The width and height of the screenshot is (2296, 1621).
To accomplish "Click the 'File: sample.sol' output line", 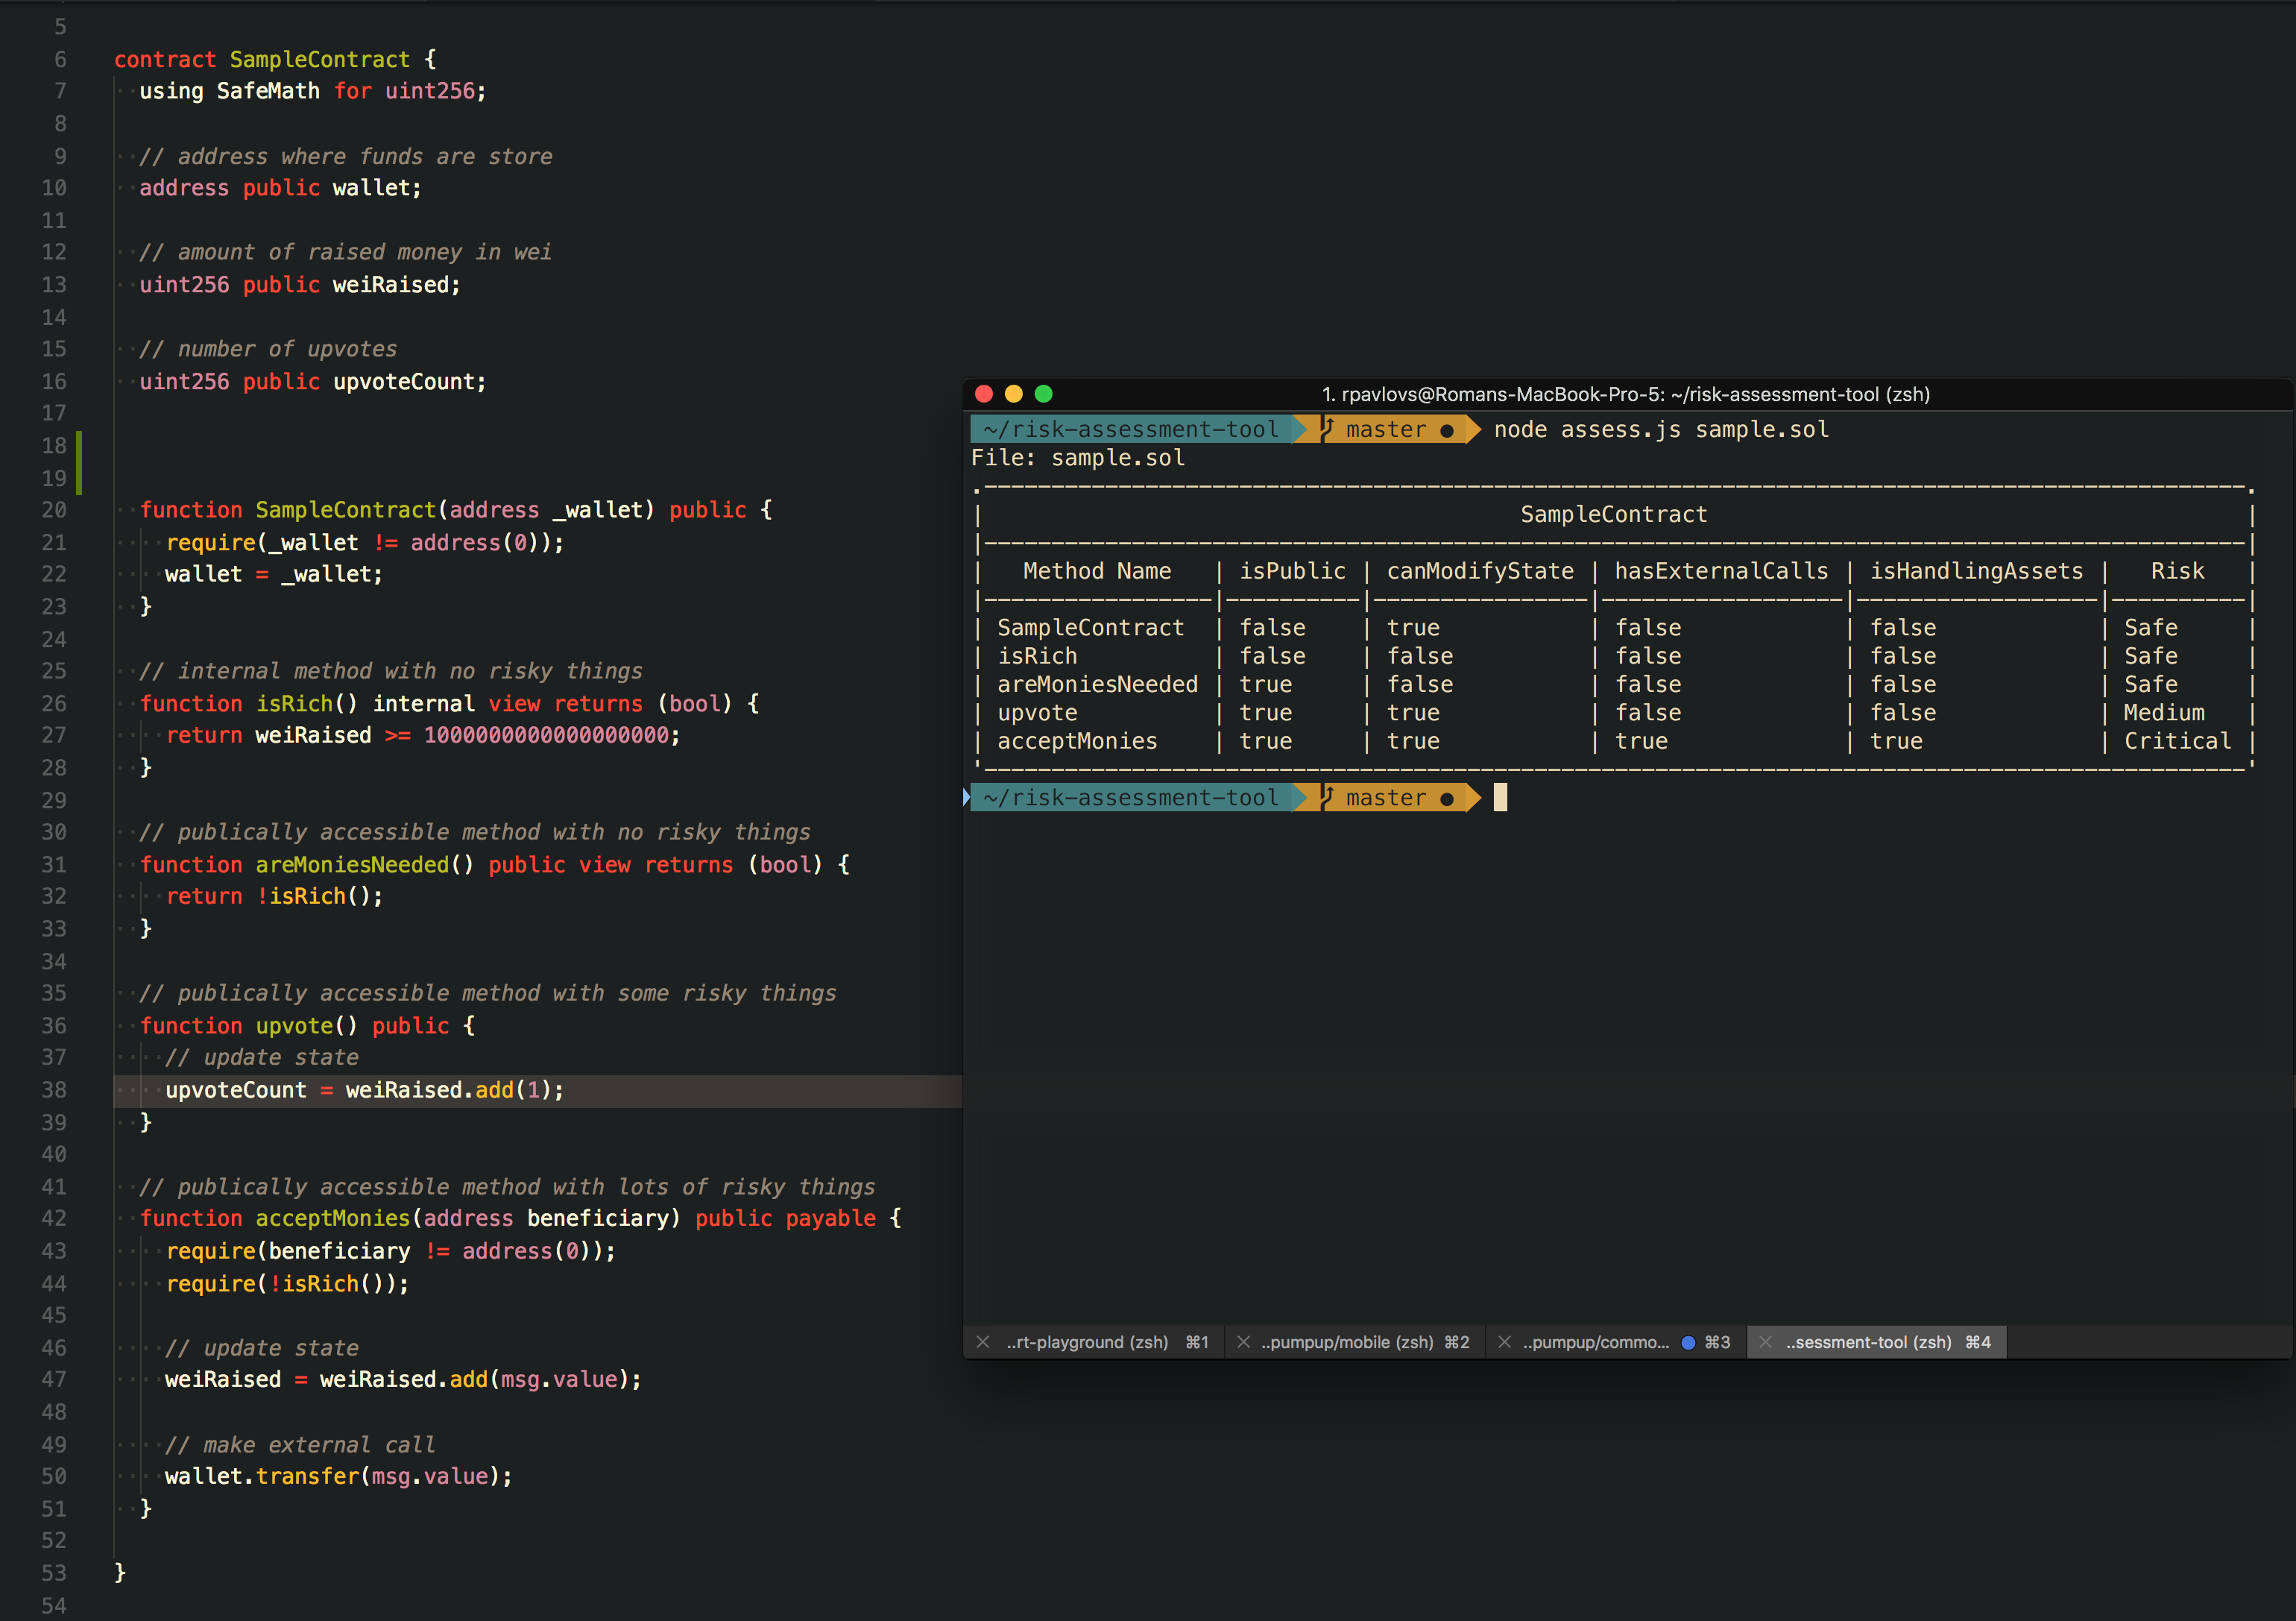I will (x=1078, y=457).
